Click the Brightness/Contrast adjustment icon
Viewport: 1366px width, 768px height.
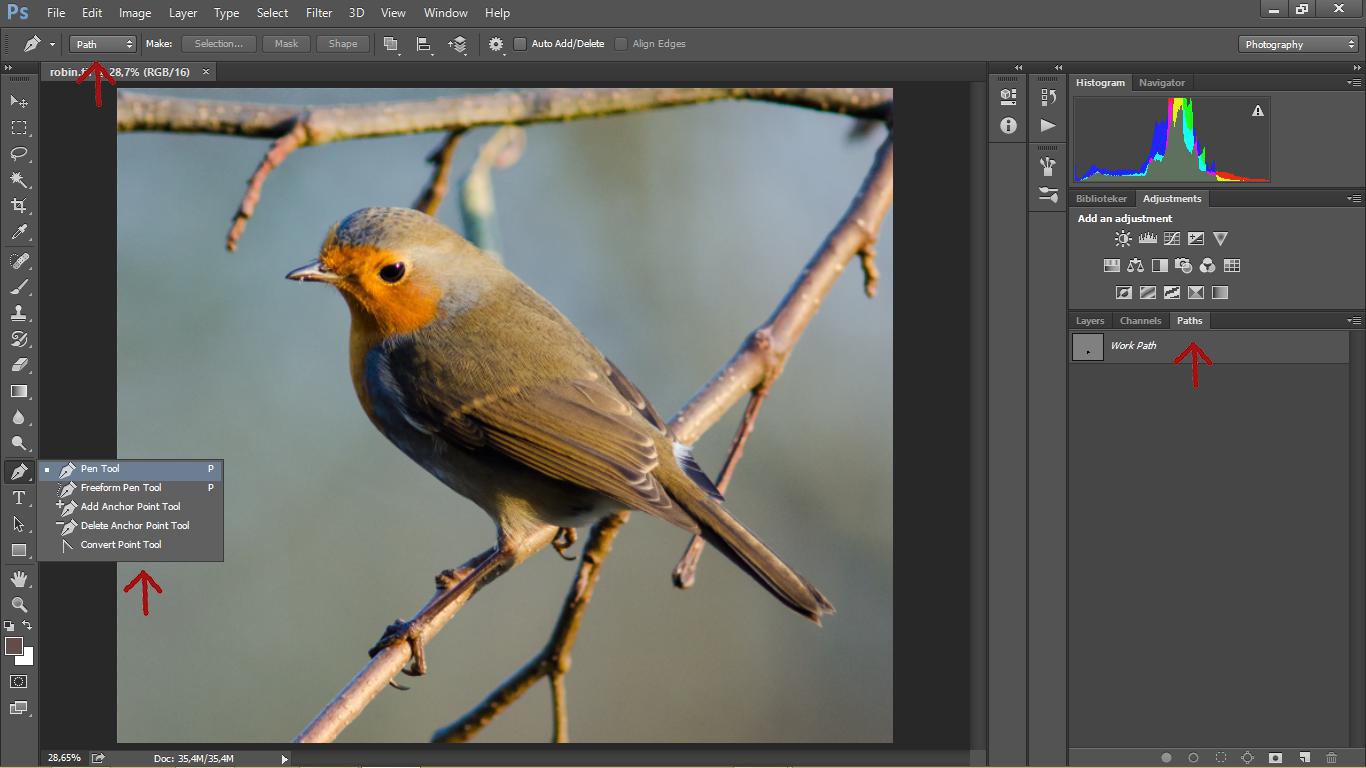(1123, 239)
